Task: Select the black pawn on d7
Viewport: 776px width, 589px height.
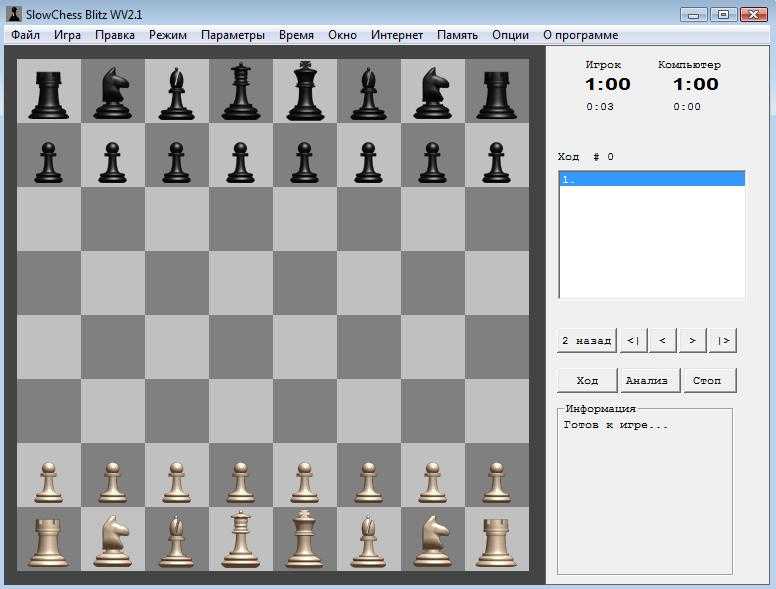Action: (x=241, y=162)
